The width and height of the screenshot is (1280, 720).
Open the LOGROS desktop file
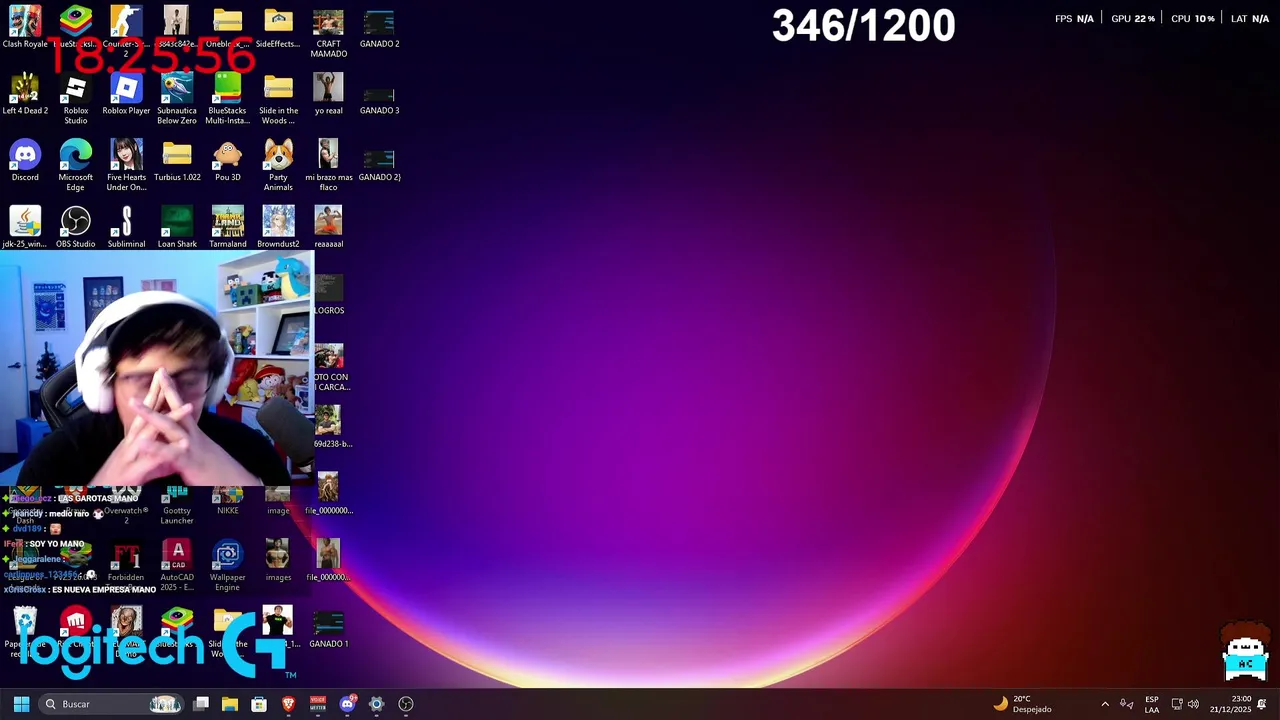(329, 295)
